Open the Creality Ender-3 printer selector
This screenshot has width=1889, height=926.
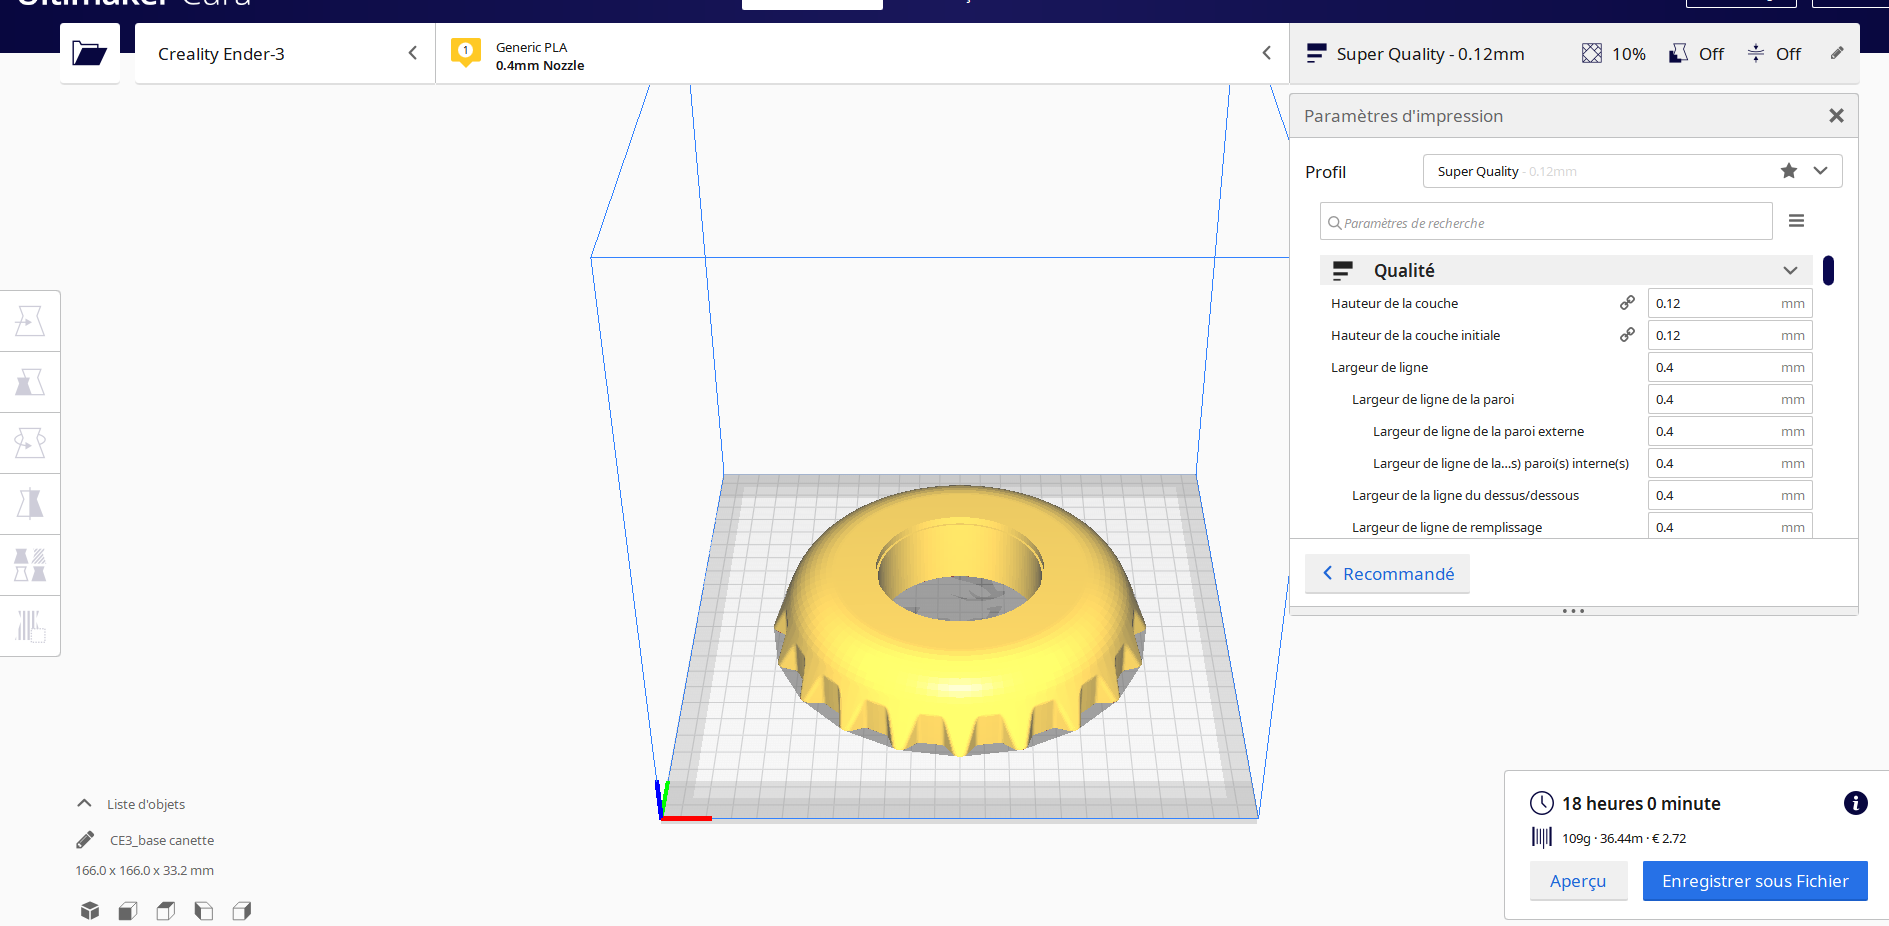tap(285, 54)
